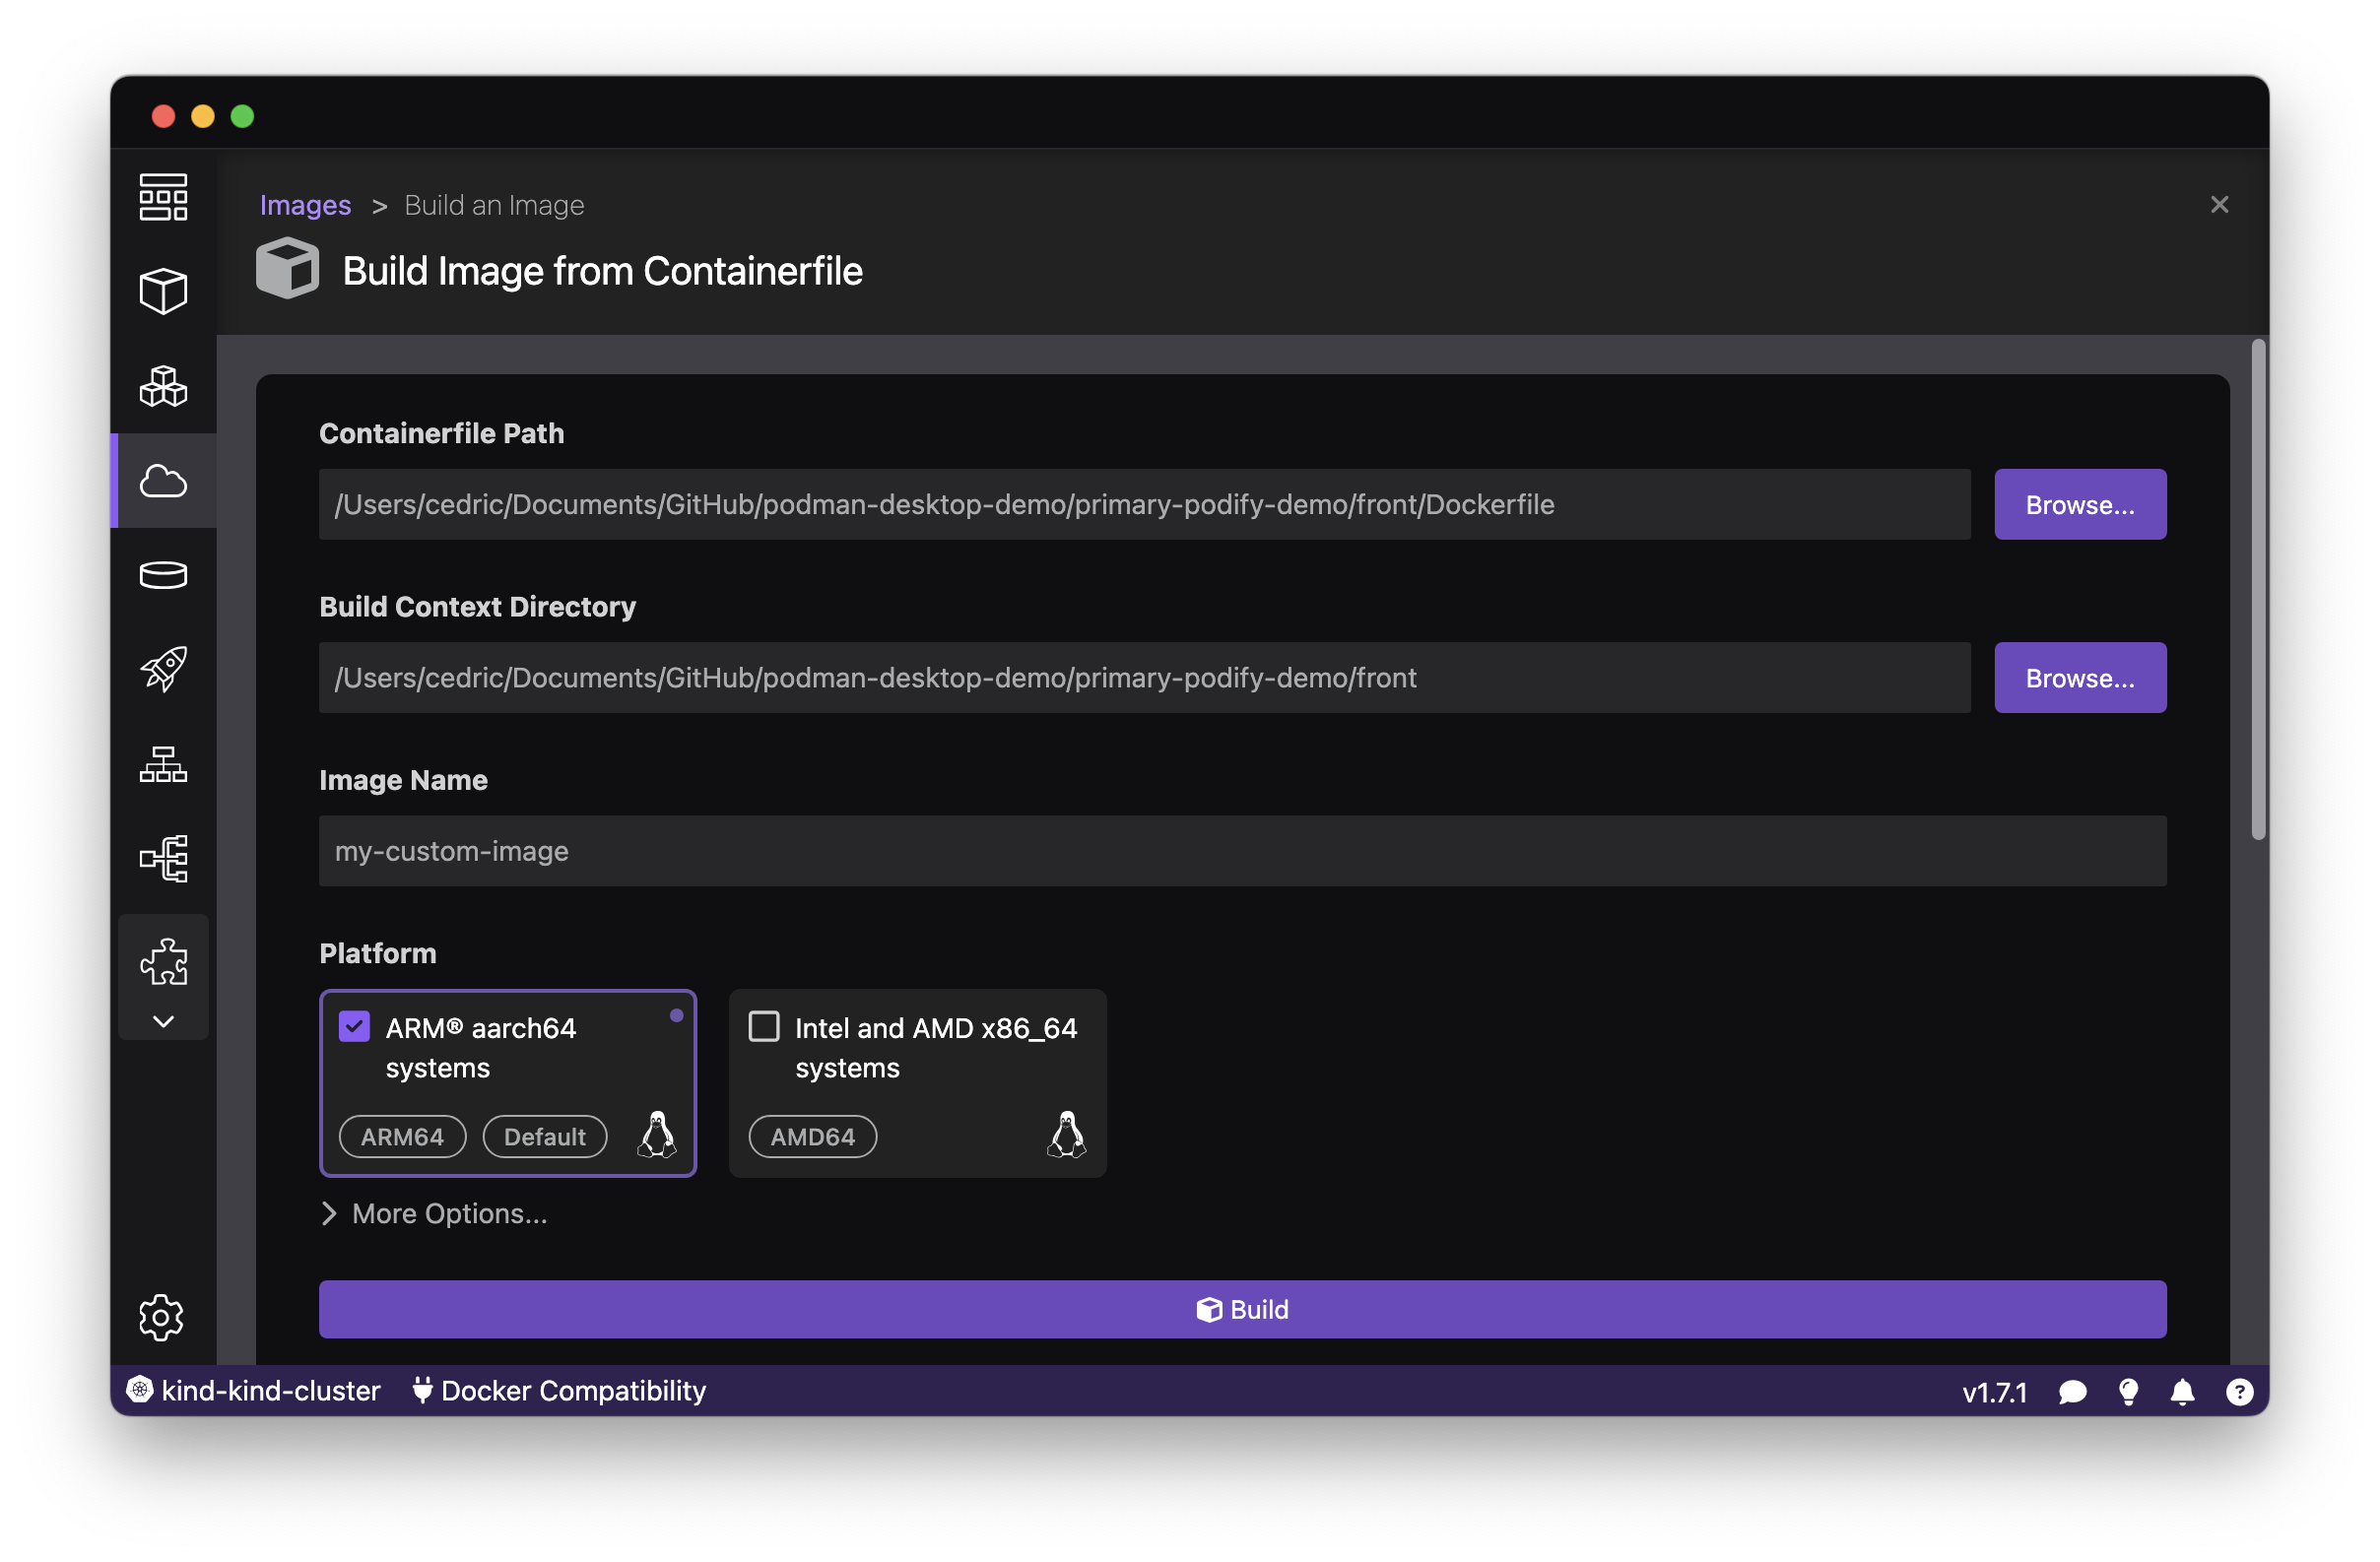Expand More Options section
This screenshot has width=2380, height=1562.
(x=433, y=1213)
